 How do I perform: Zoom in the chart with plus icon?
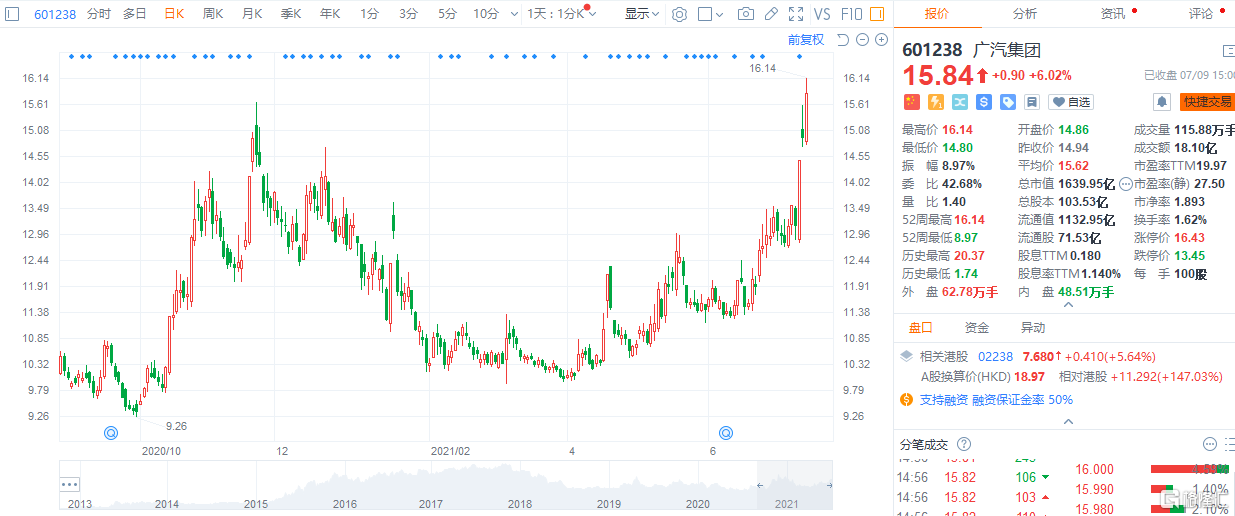coord(881,40)
